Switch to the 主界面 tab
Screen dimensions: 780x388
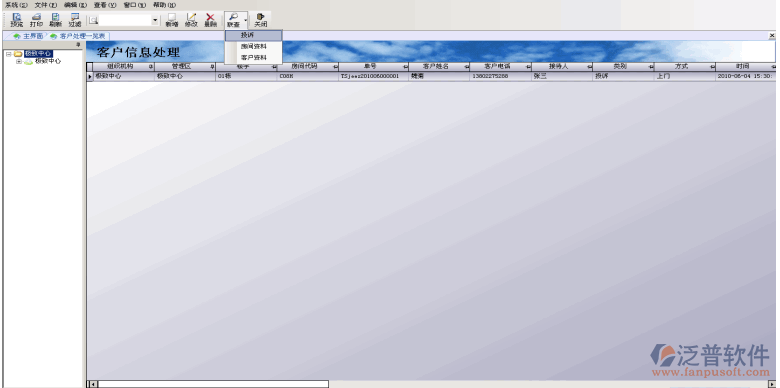(28, 36)
